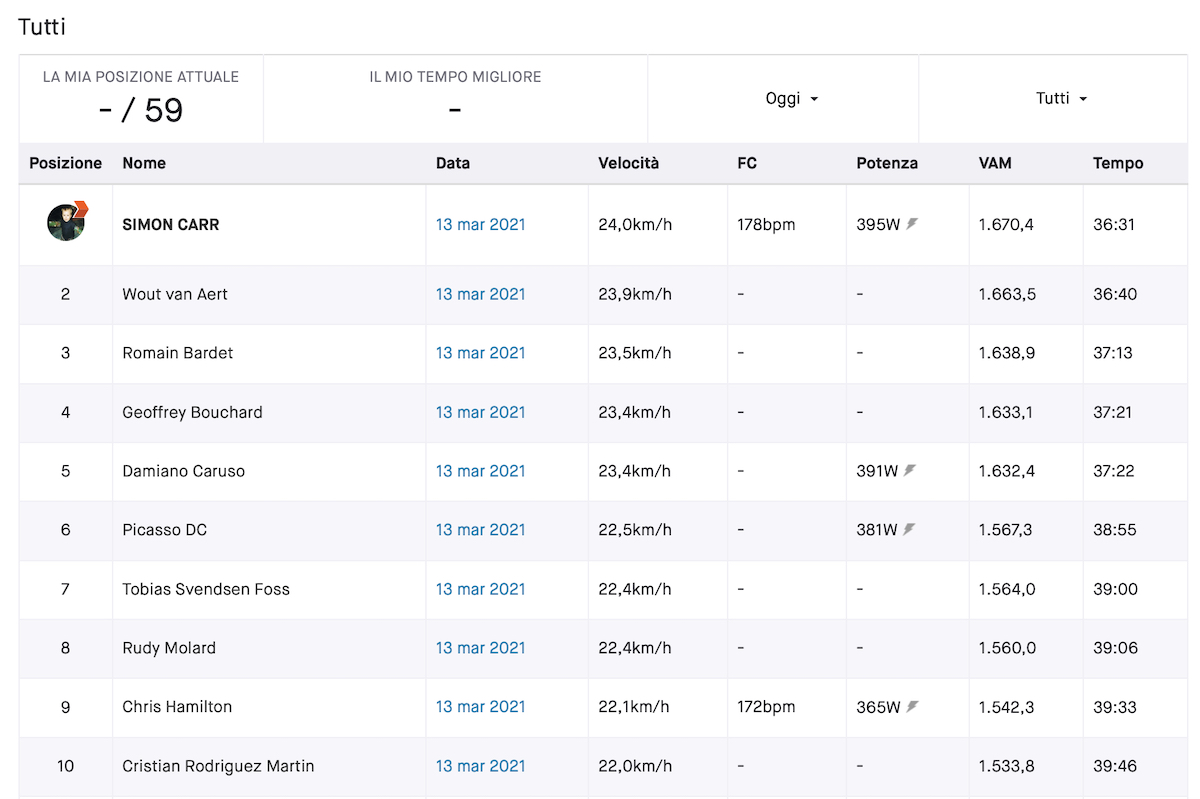The width and height of the screenshot is (1200, 799).
Task: Click power meter icon beside 391W
Action: tap(910, 471)
